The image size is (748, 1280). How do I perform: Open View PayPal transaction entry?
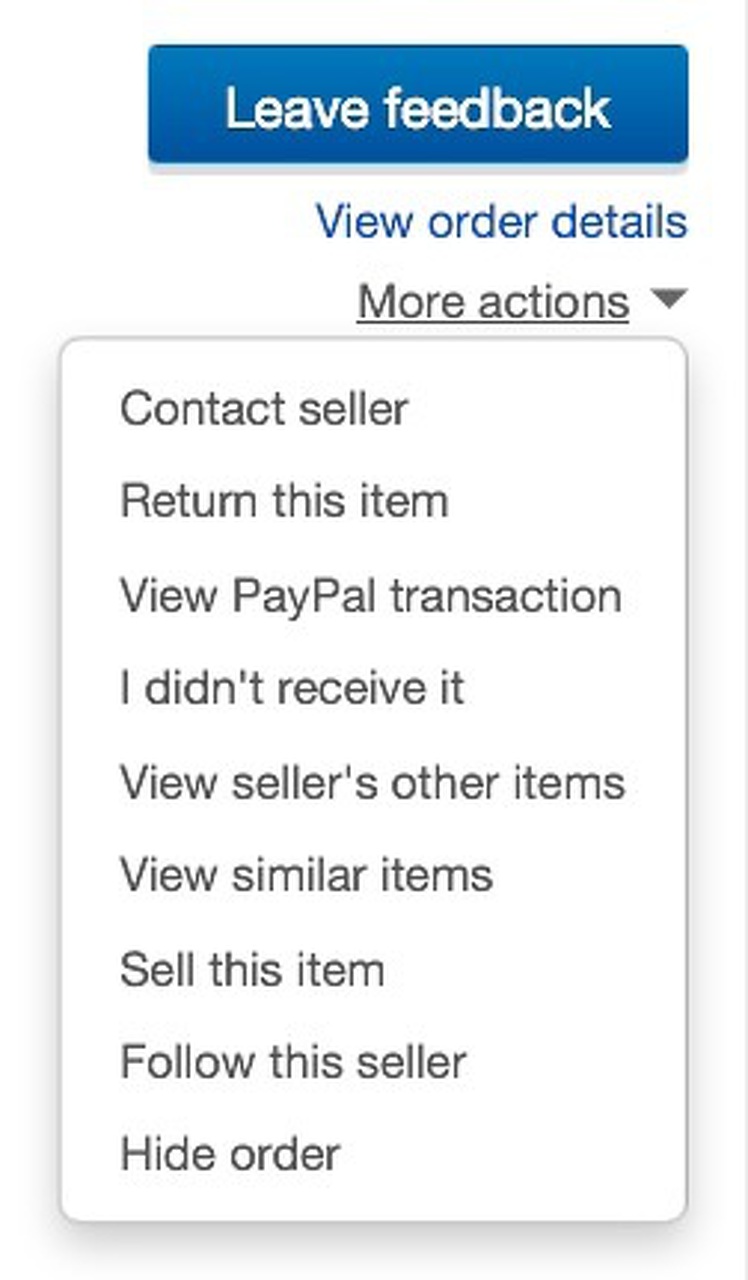pos(371,596)
